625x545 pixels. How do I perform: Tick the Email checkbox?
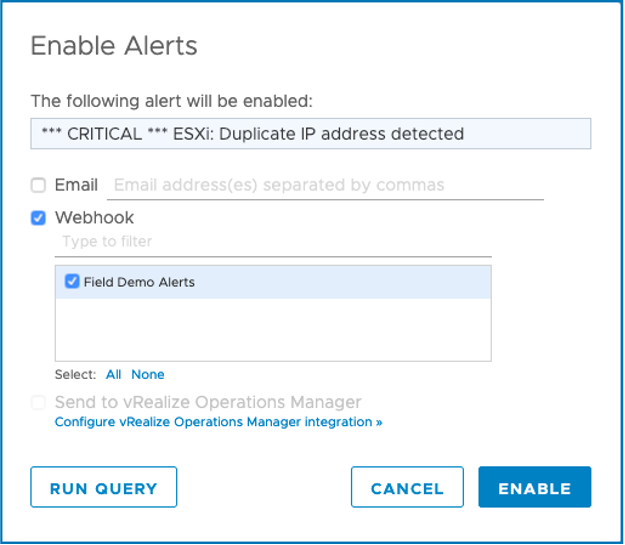[x=38, y=185]
